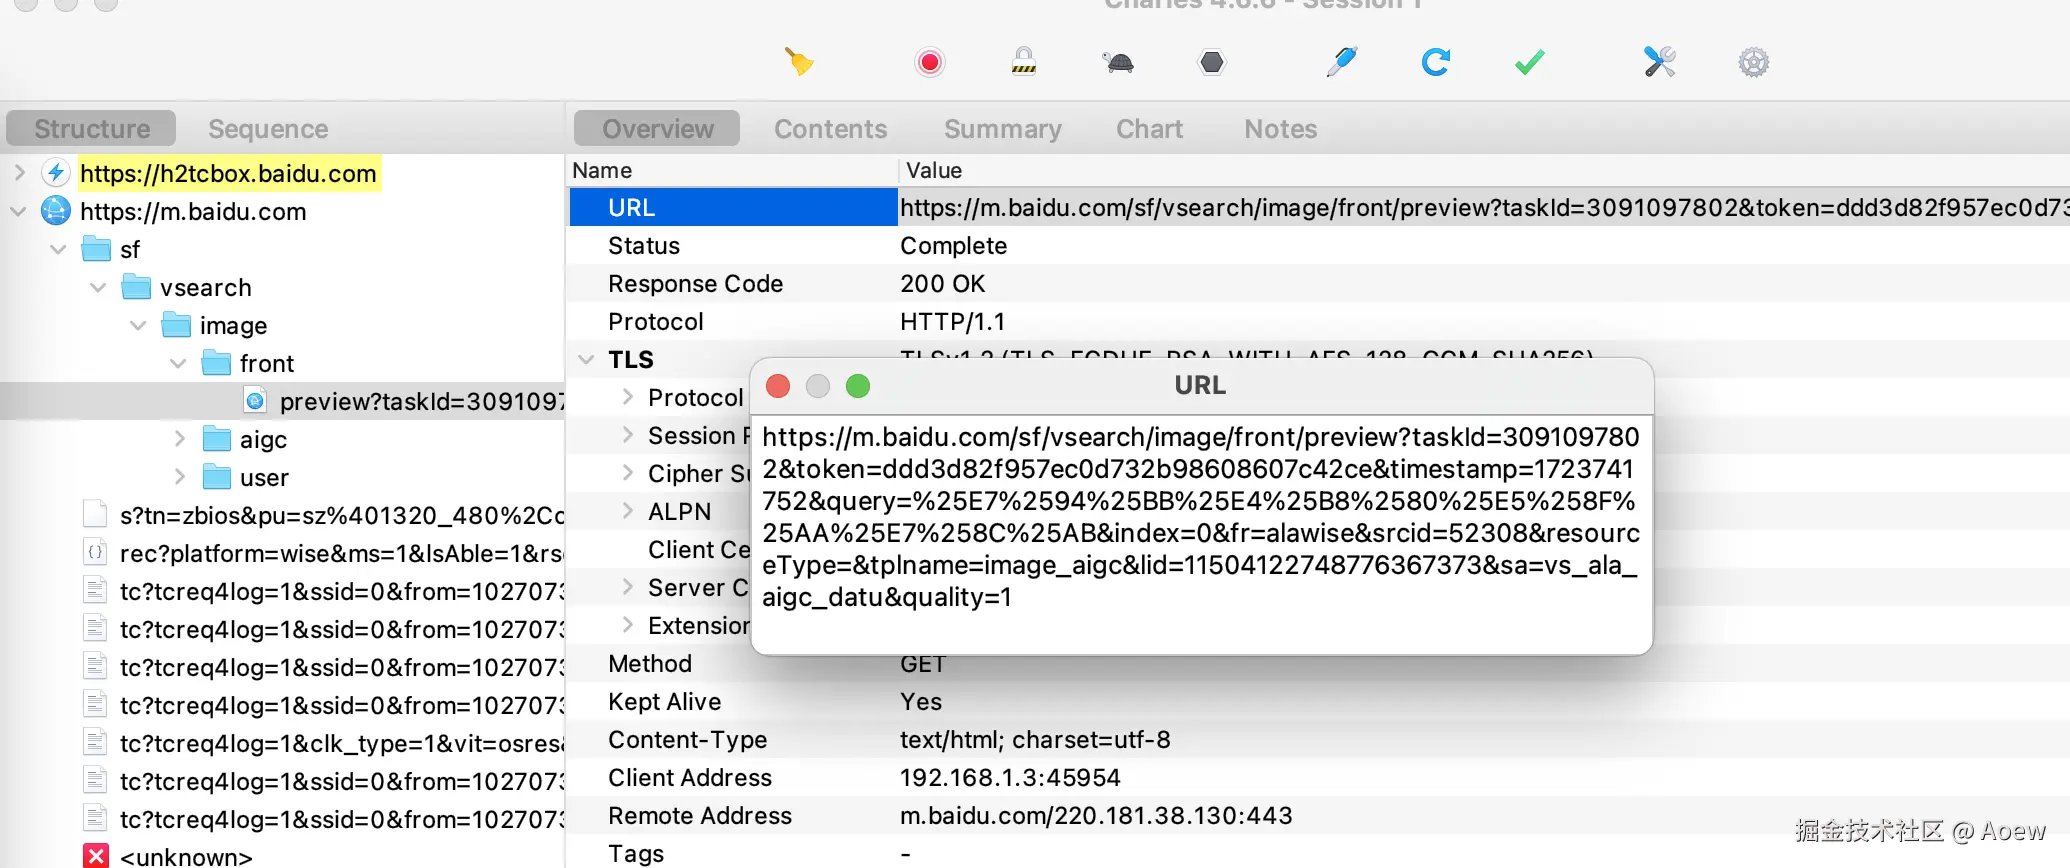Toggle the Breakpoints hexagon icon

[1212, 62]
